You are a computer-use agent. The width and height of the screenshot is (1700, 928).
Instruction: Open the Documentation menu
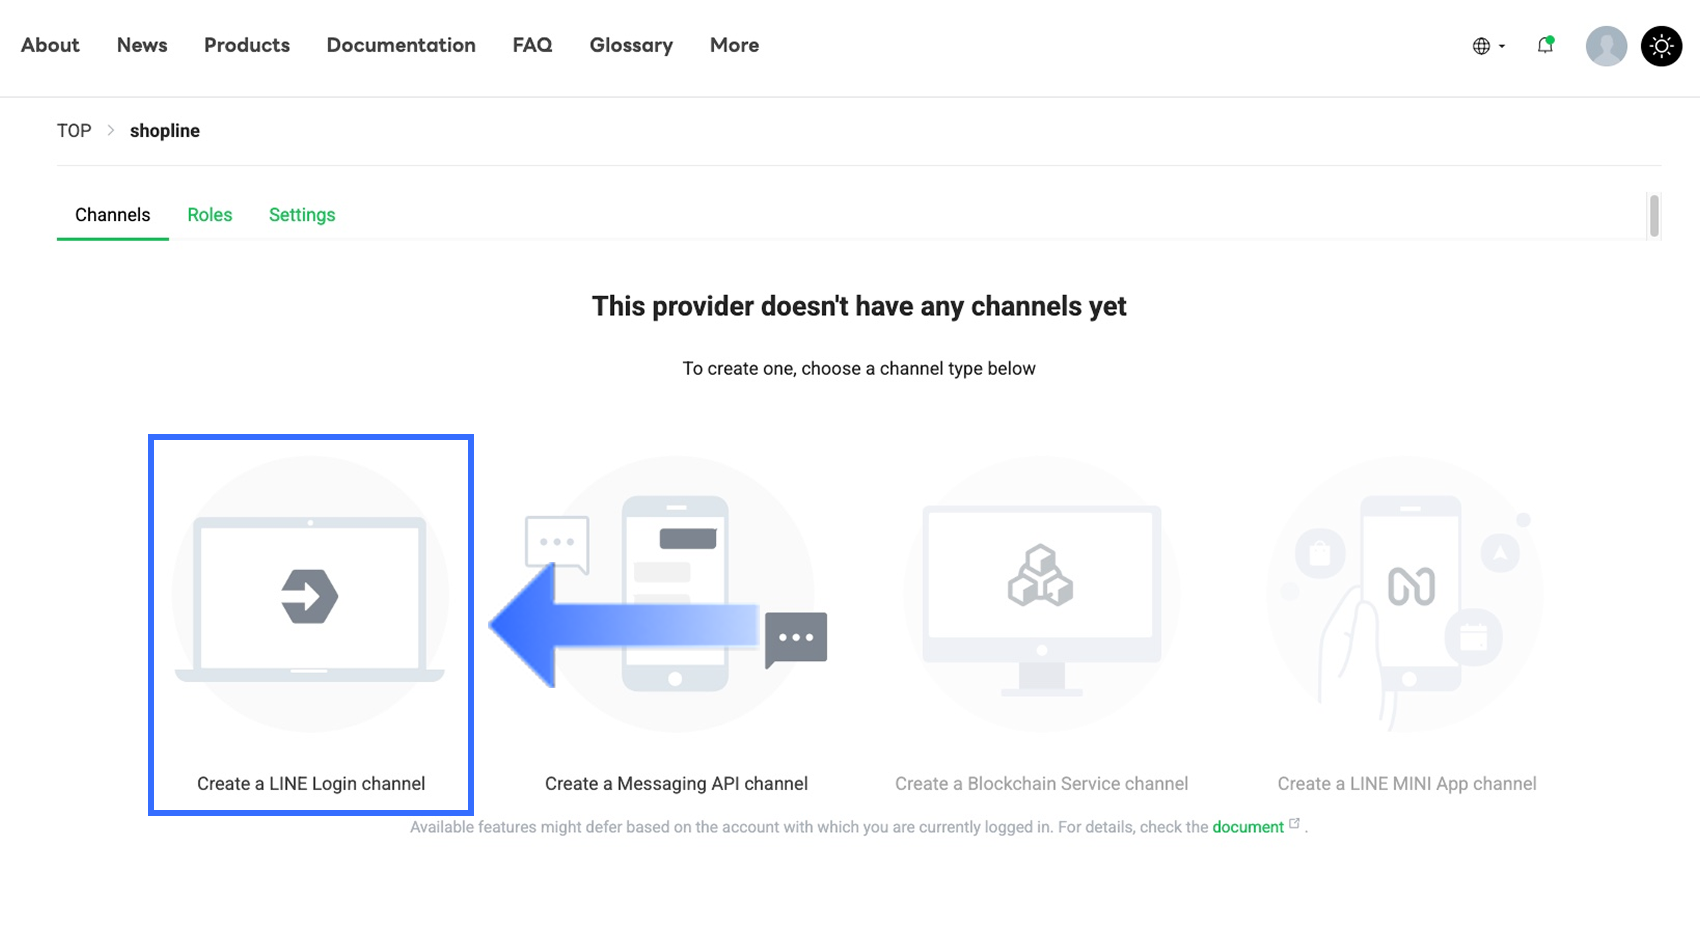click(401, 45)
